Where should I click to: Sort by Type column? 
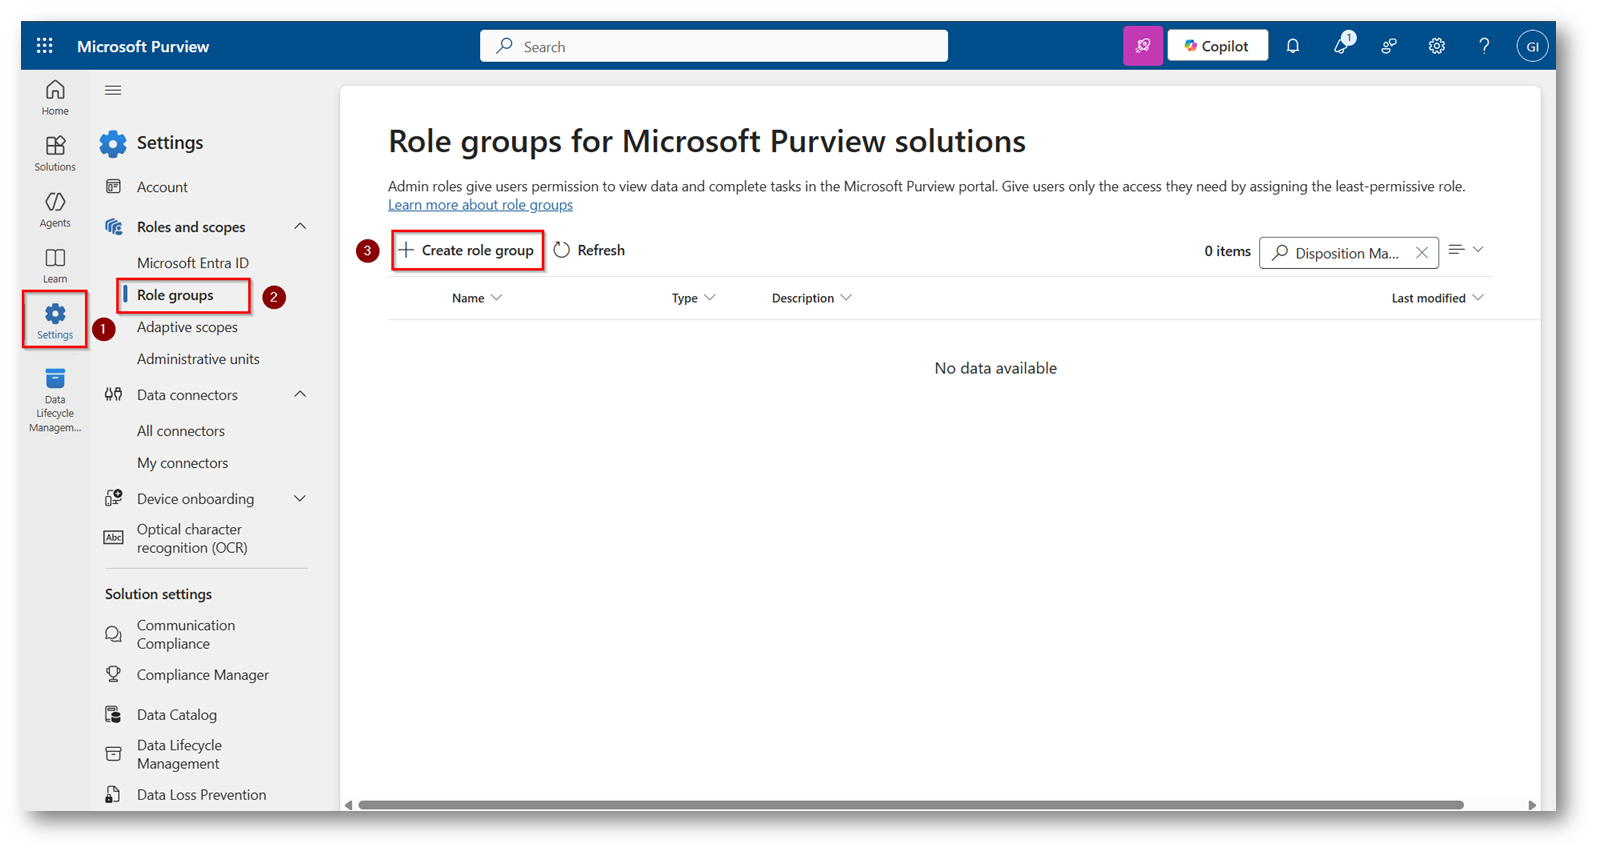tap(693, 298)
